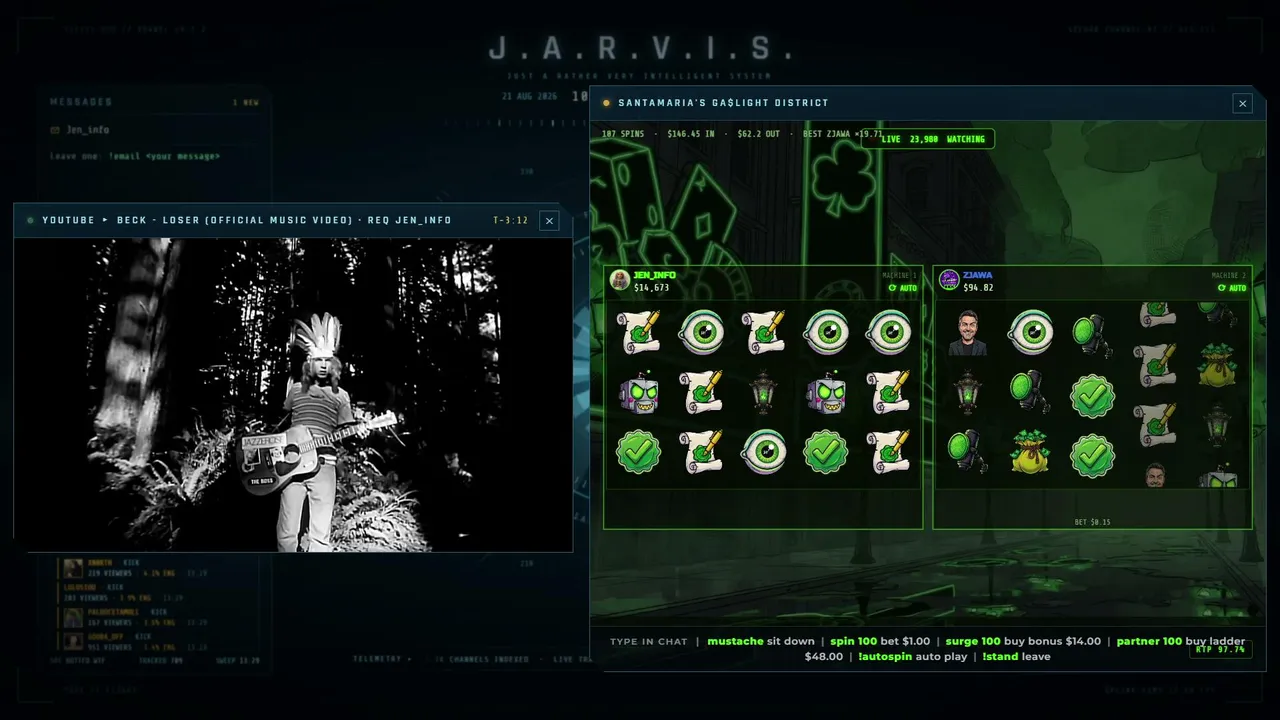Click the $146.45 IN stat
Viewport: 1280px width, 720px height.
[x=691, y=133]
